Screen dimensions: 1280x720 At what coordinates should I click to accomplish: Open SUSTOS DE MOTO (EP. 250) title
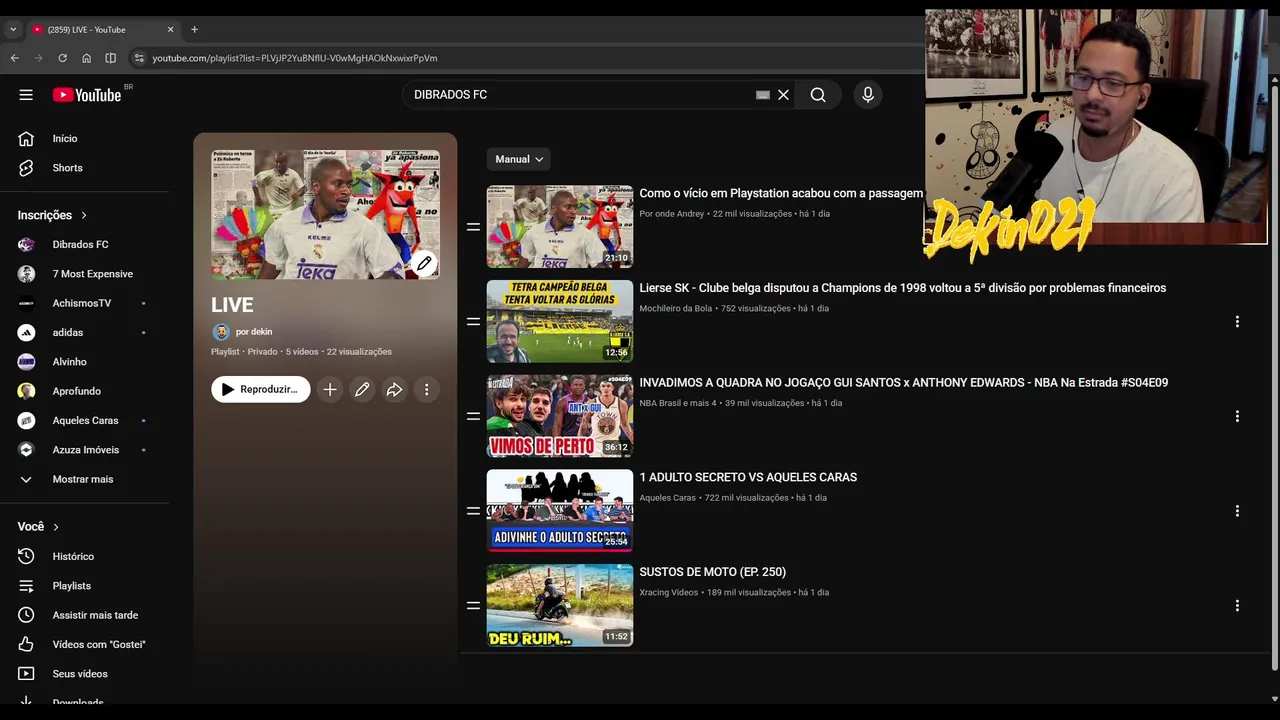click(x=713, y=572)
